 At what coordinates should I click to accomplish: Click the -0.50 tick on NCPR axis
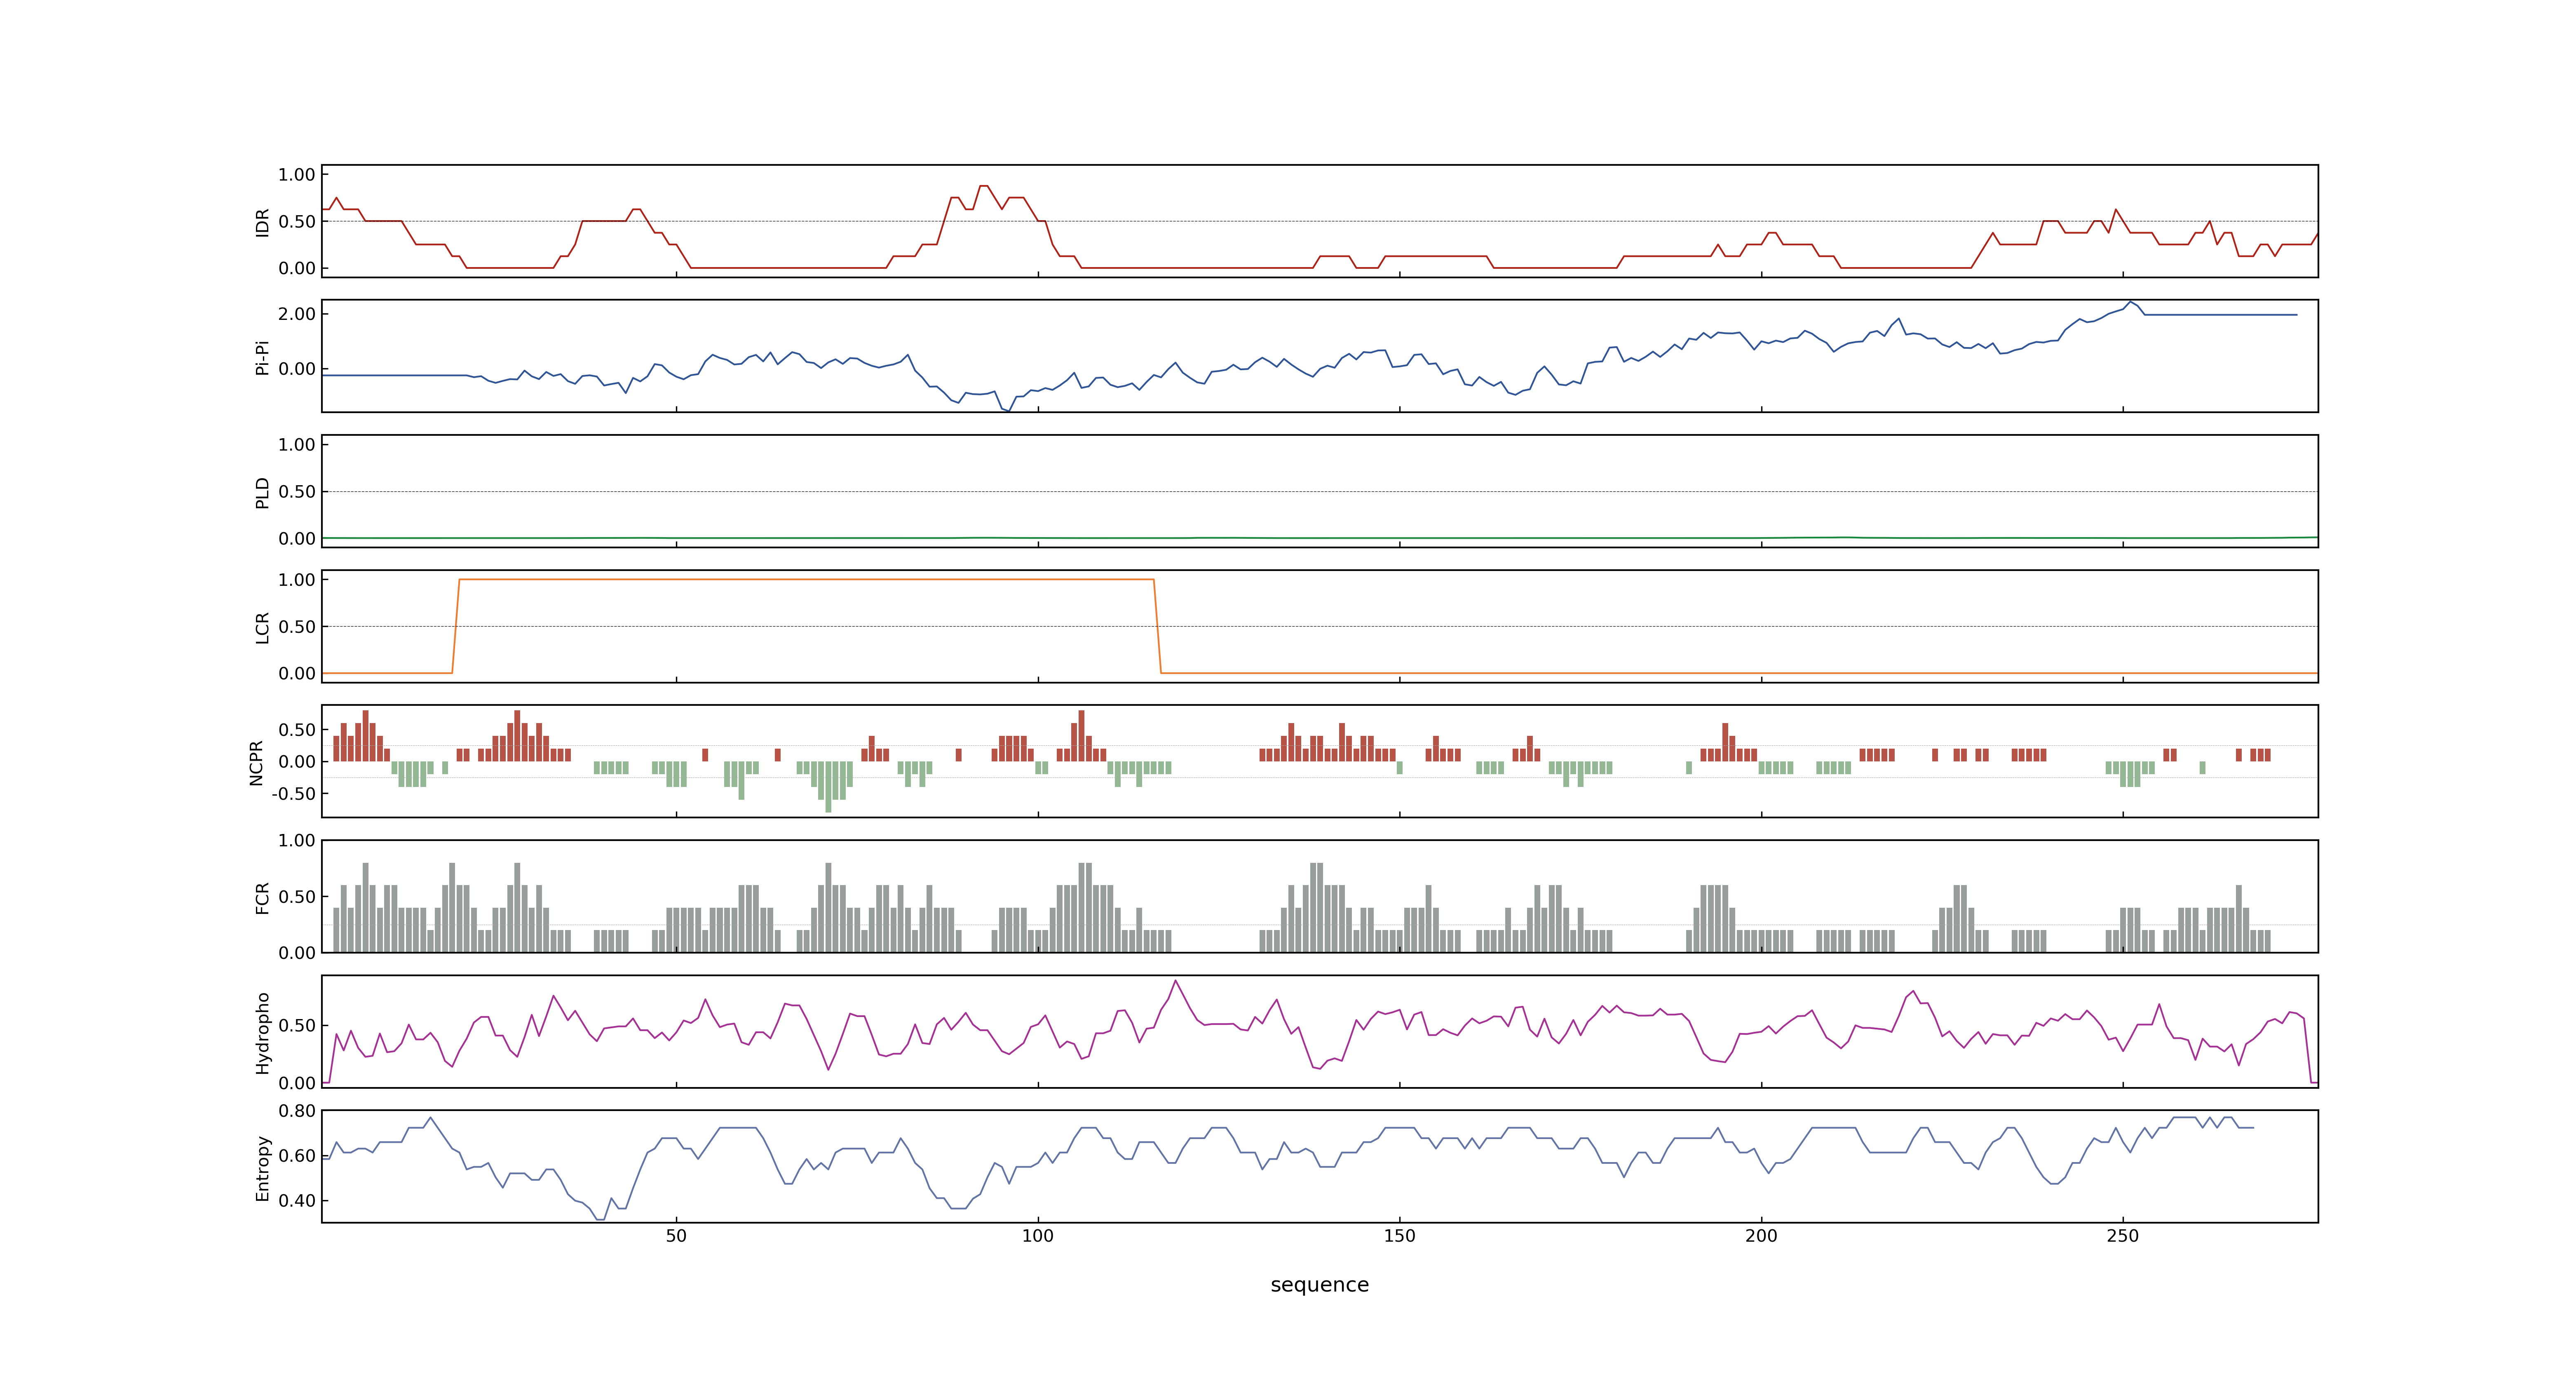[293, 794]
